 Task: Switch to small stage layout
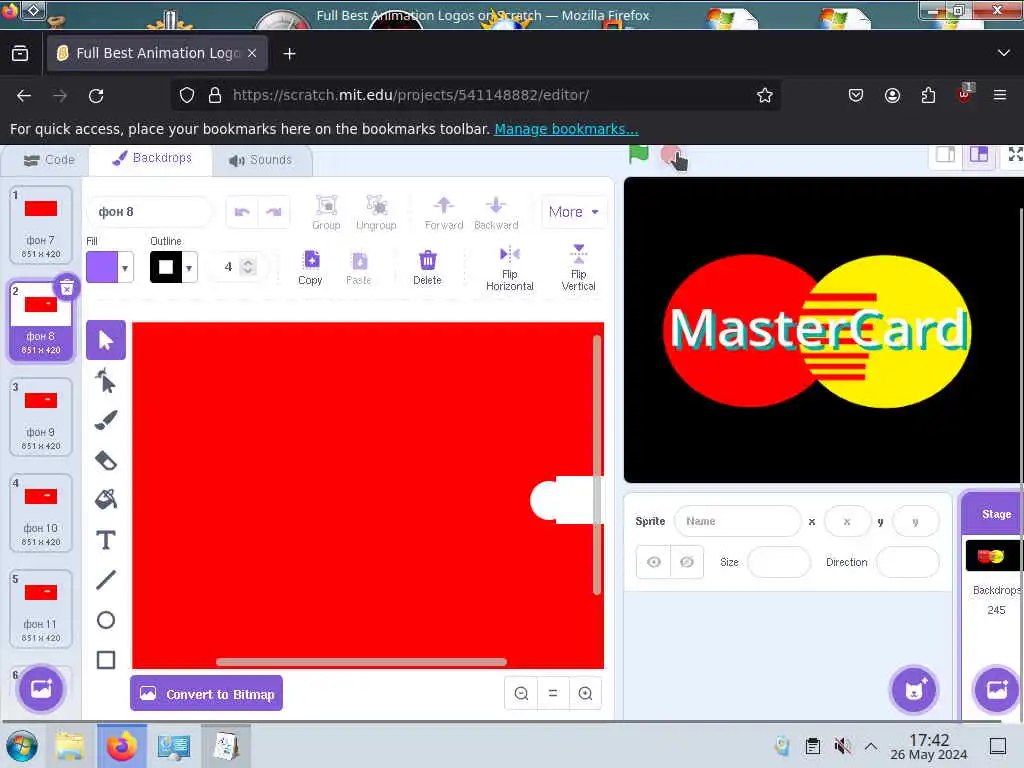coord(945,155)
